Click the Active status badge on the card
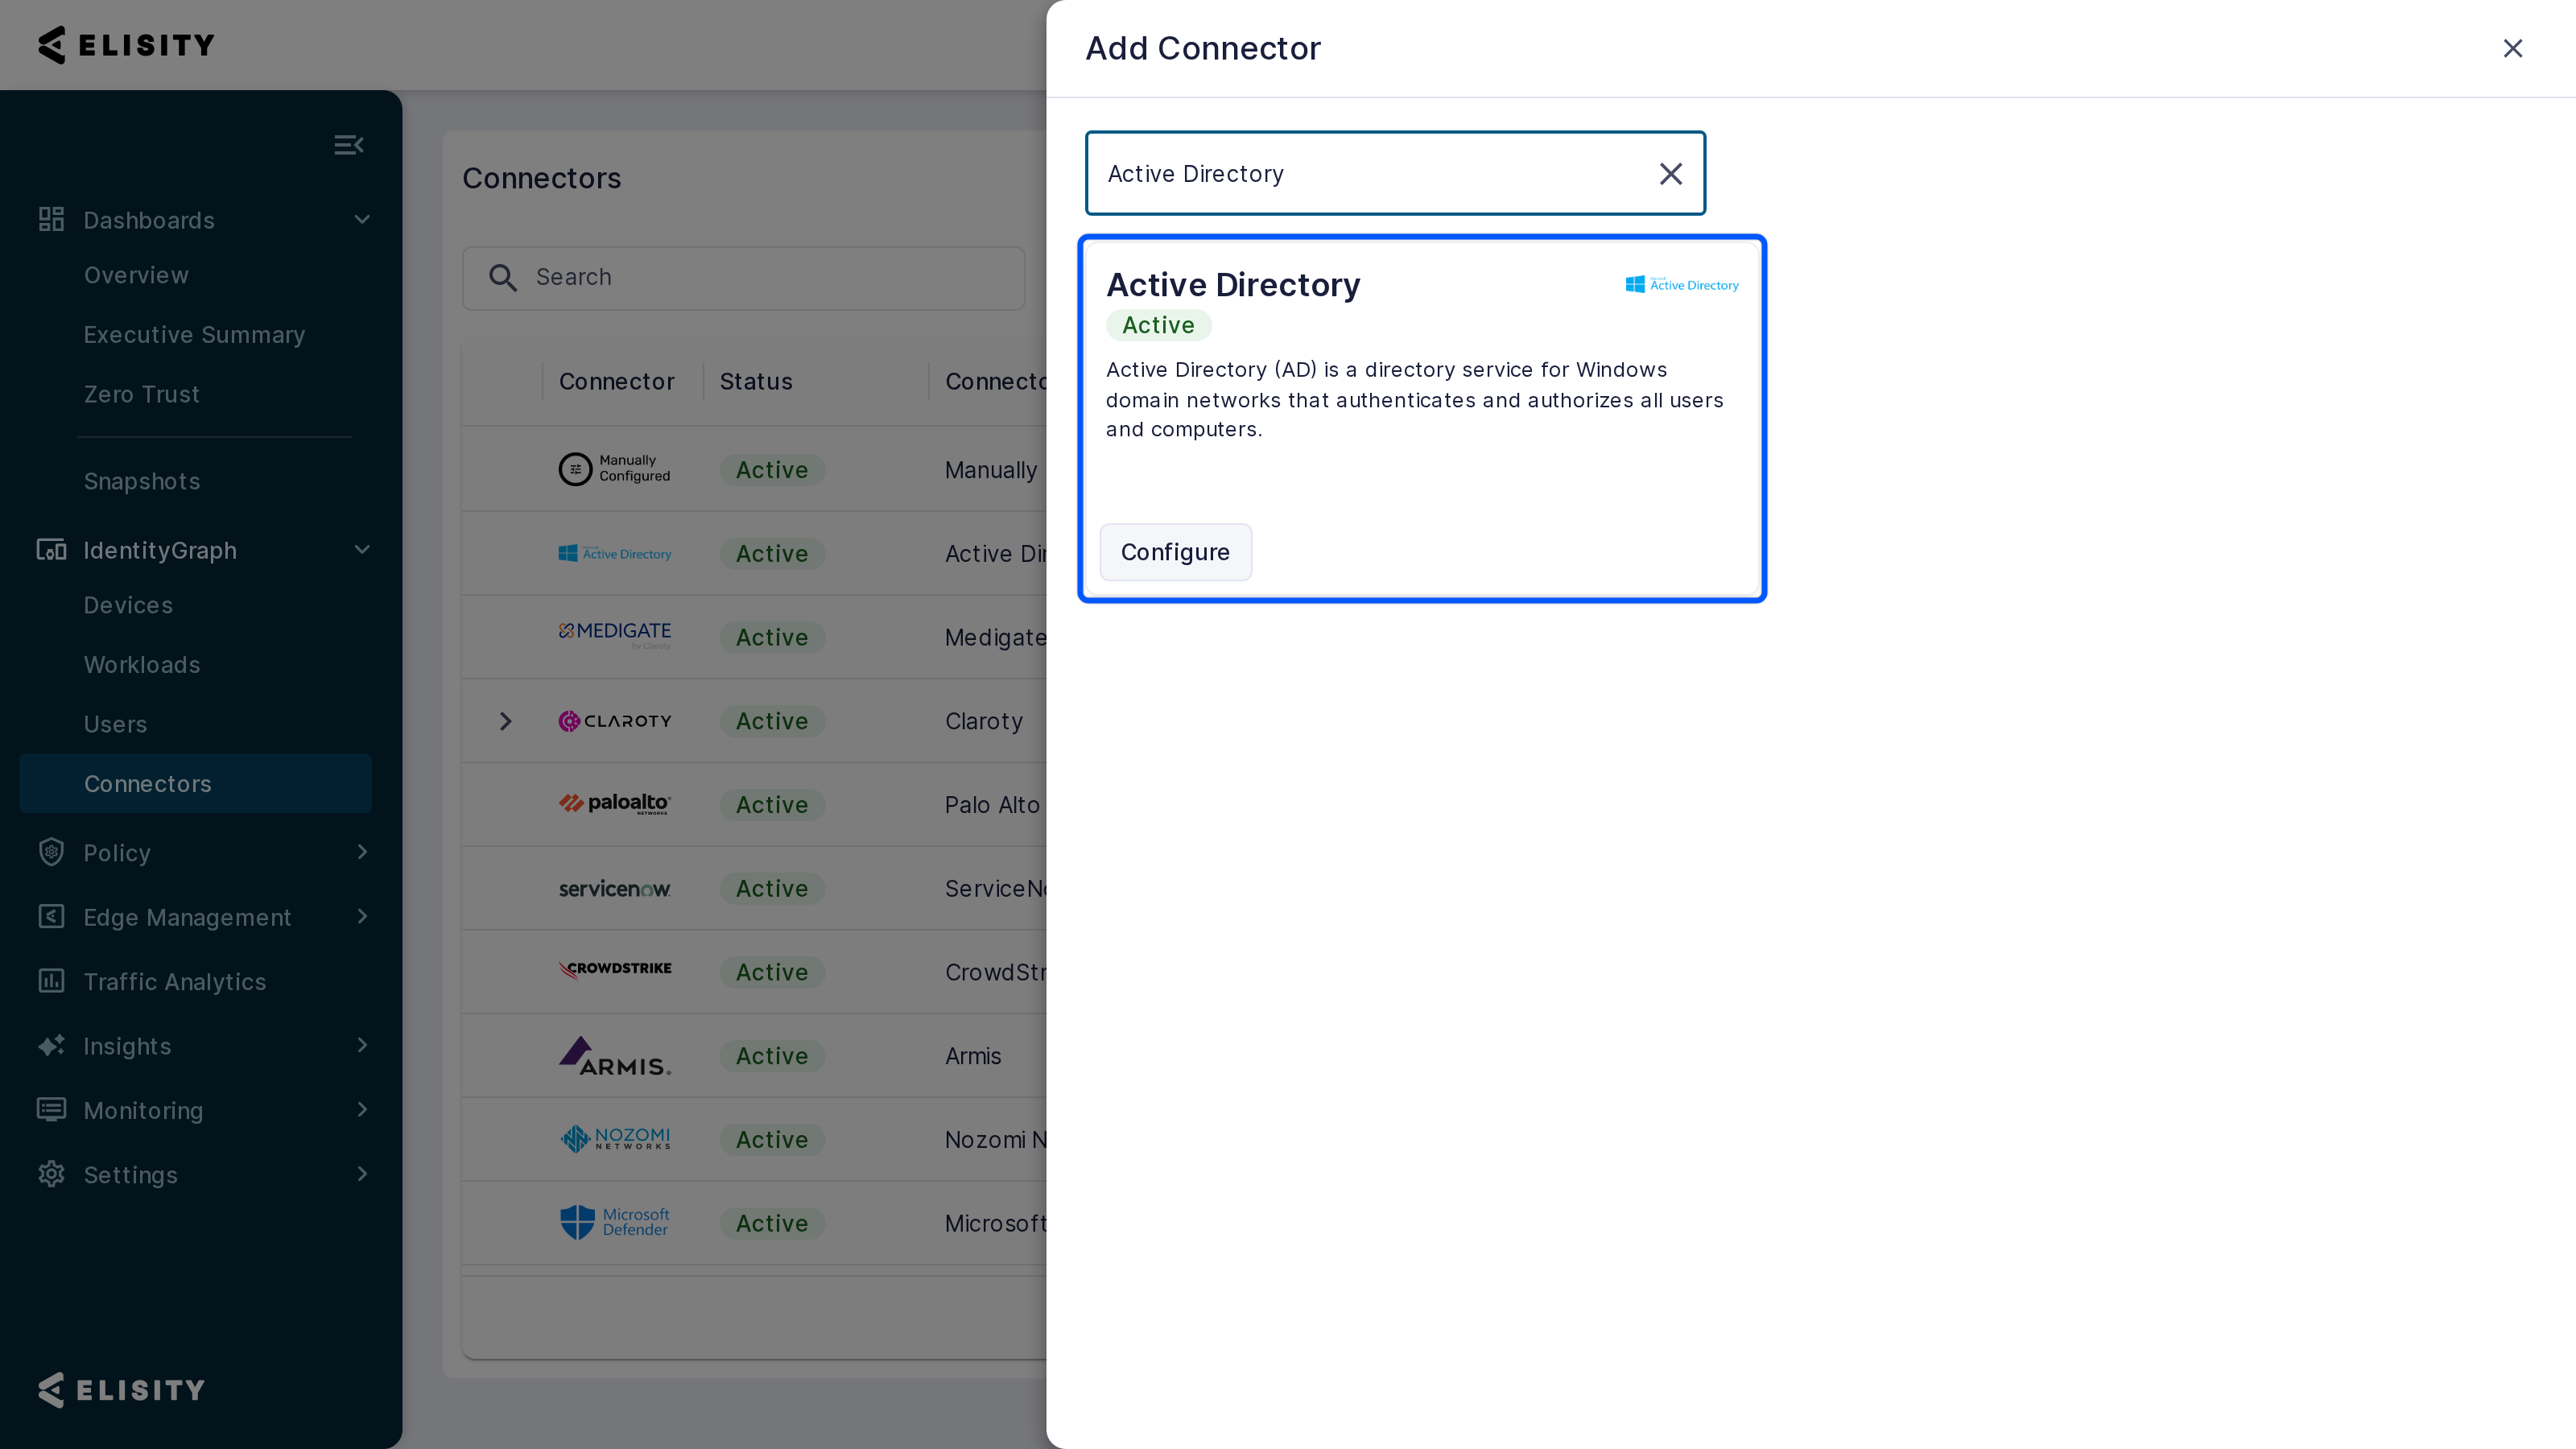Image resolution: width=2576 pixels, height=1449 pixels. (x=1158, y=325)
